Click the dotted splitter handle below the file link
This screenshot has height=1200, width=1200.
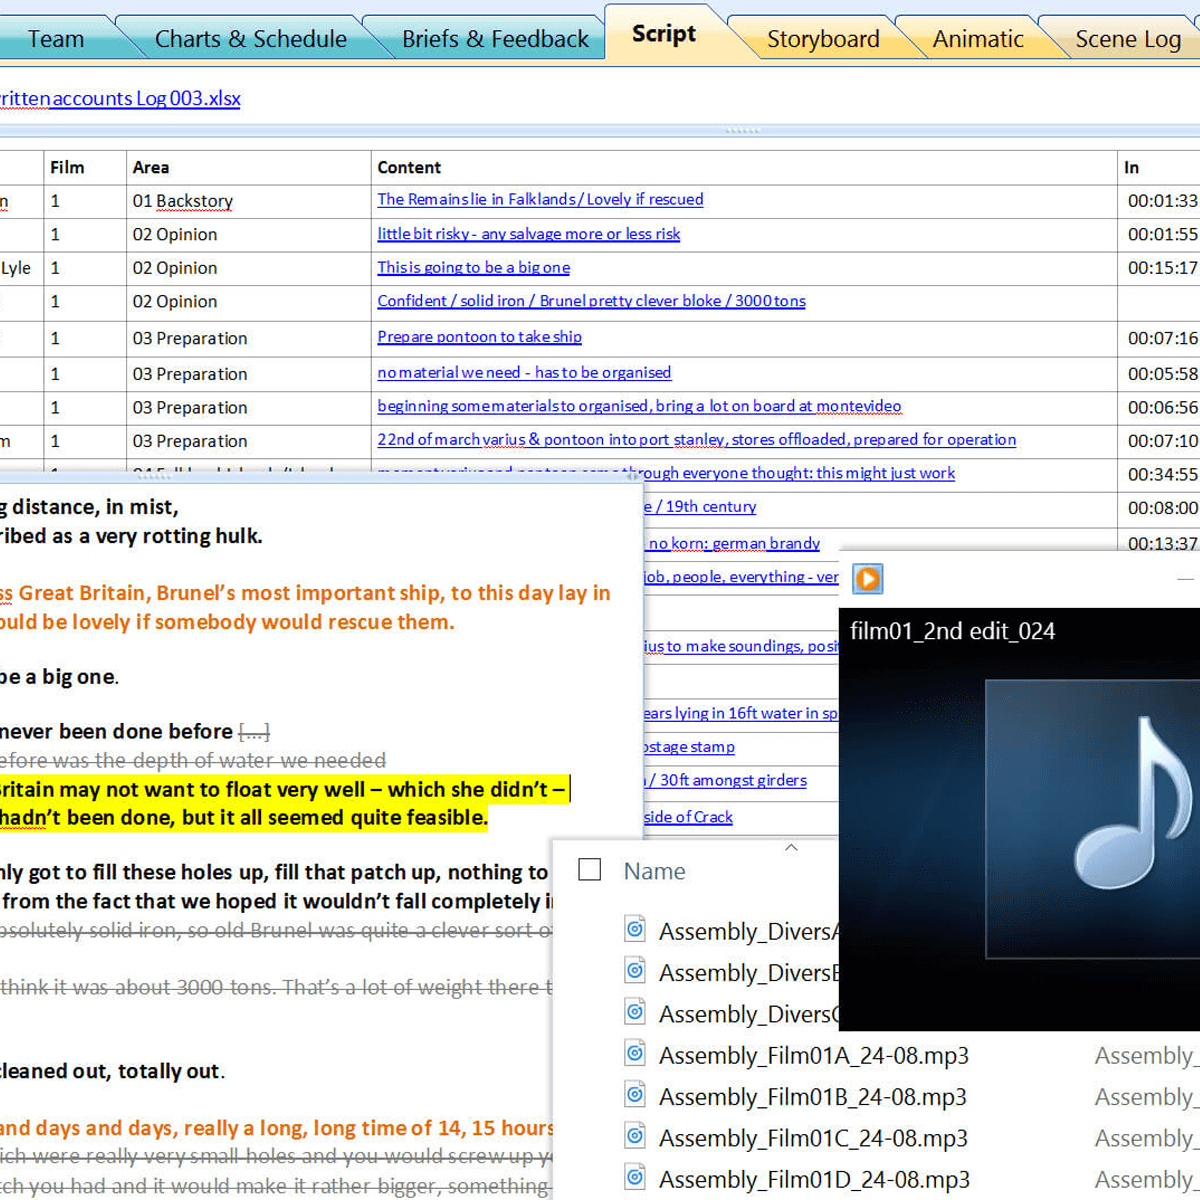tap(741, 129)
